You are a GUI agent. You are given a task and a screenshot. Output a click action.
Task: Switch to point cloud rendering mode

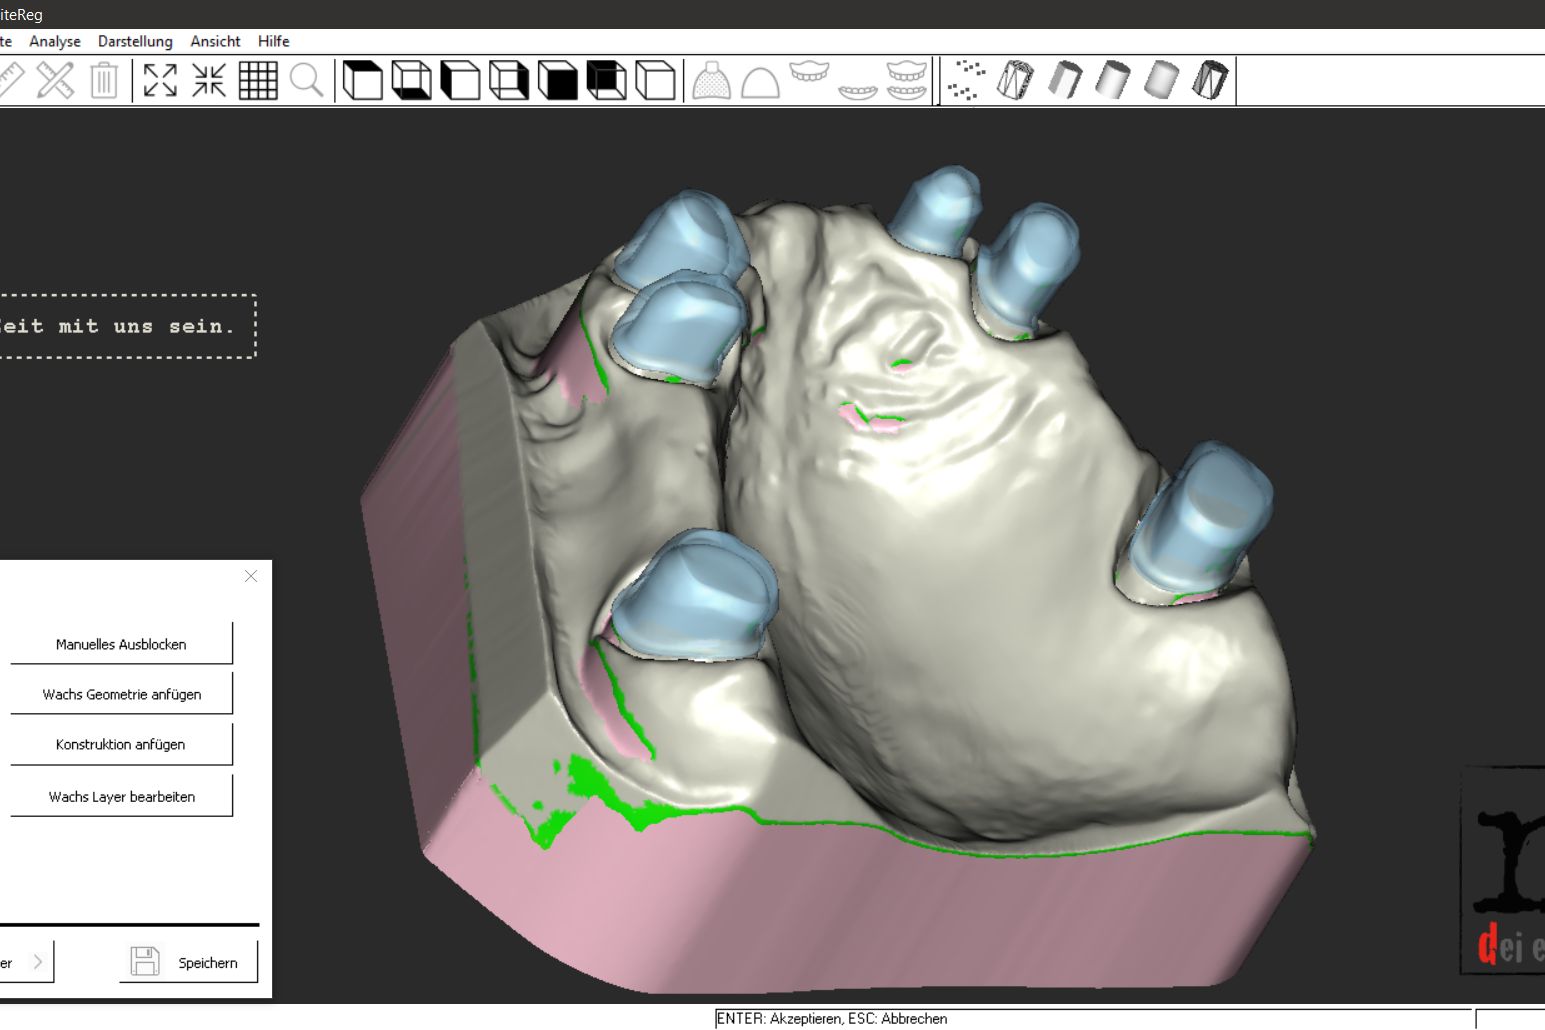[966, 80]
